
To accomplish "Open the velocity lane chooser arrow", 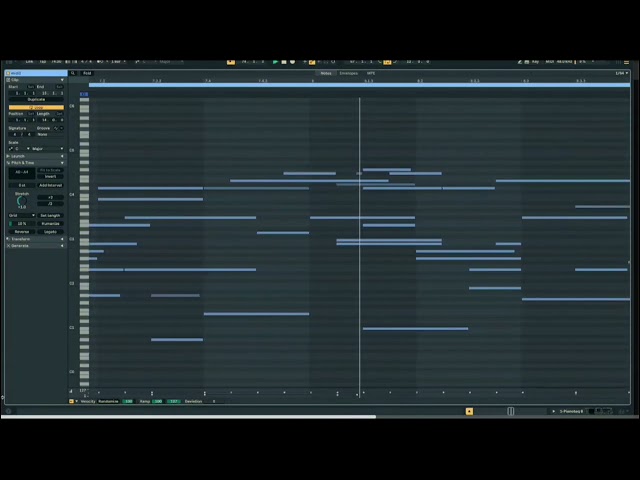I will (x=76, y=401).
